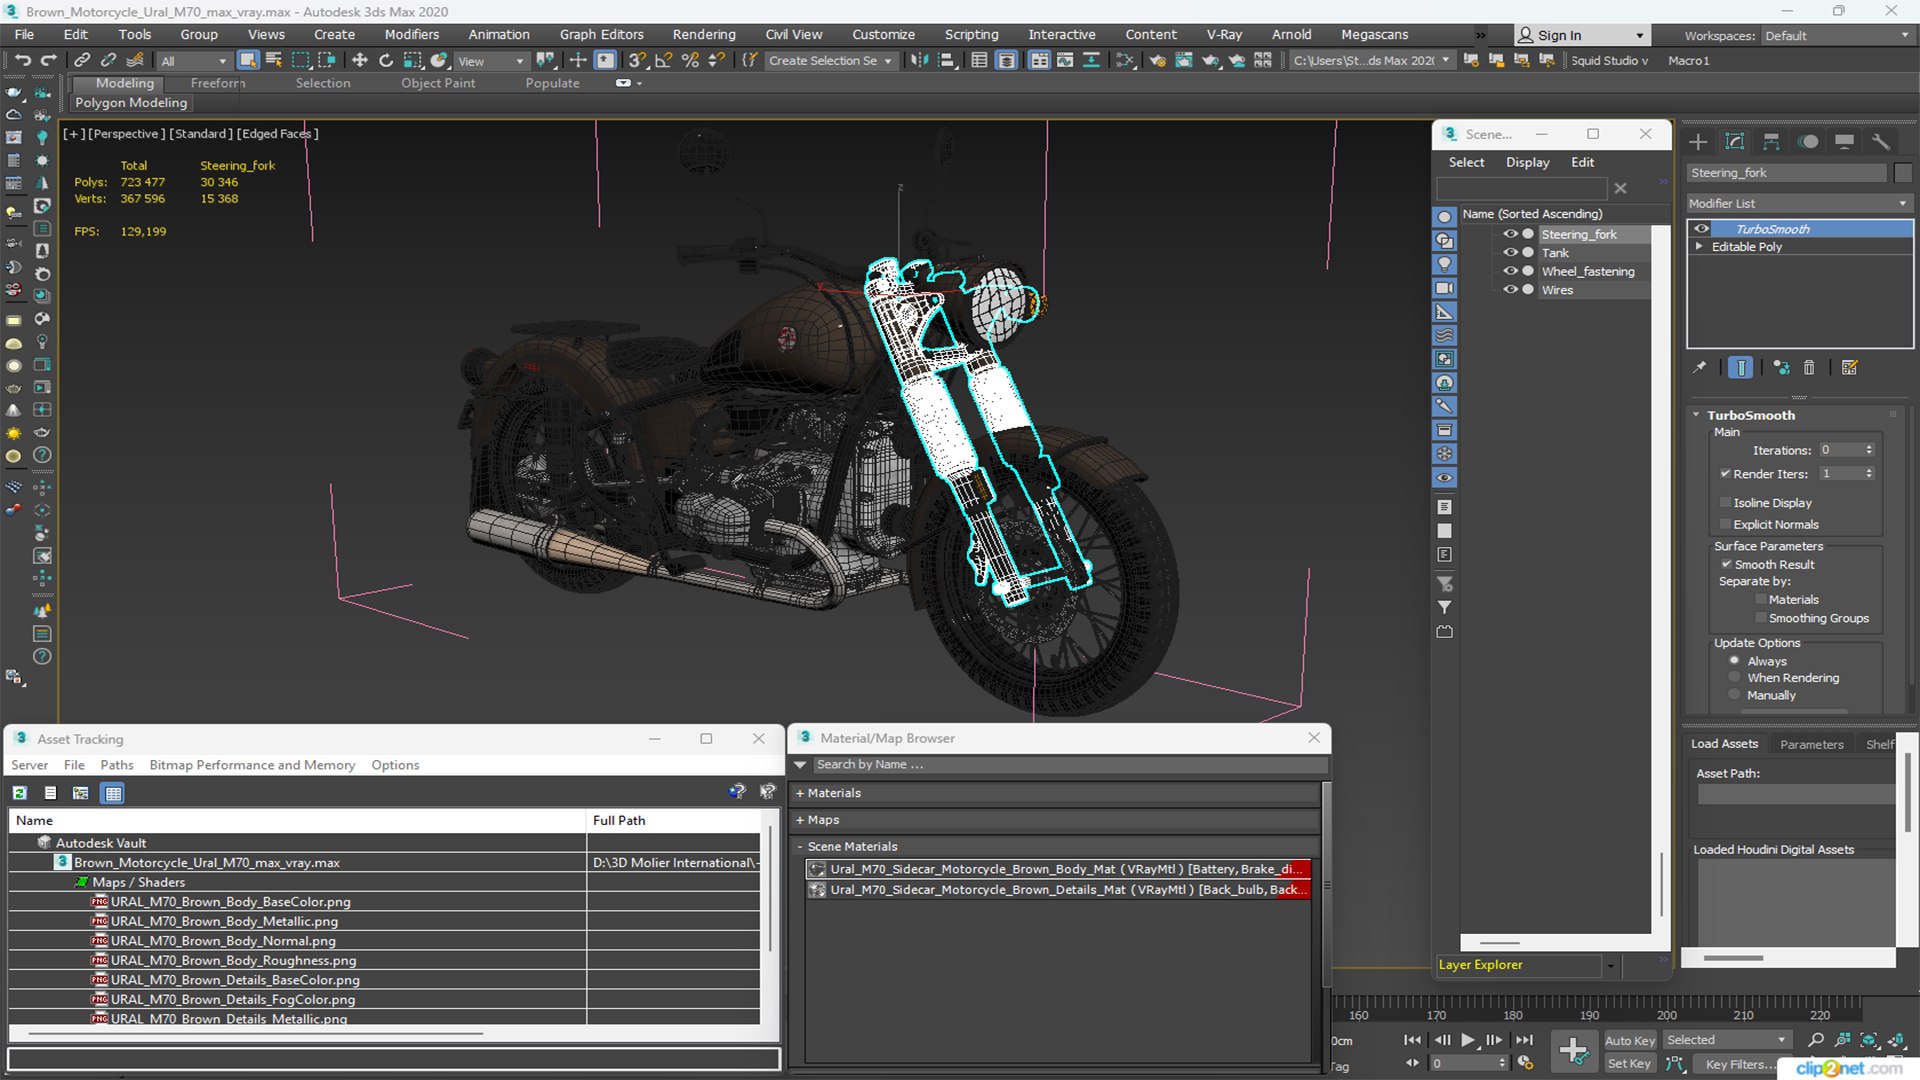
Task: Open the View coordinate system dropdown
Action: click(491, 61)
